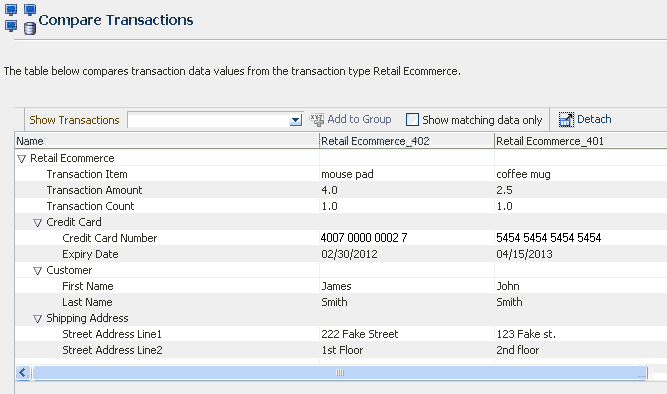Select the First Name row

point(341,286)
